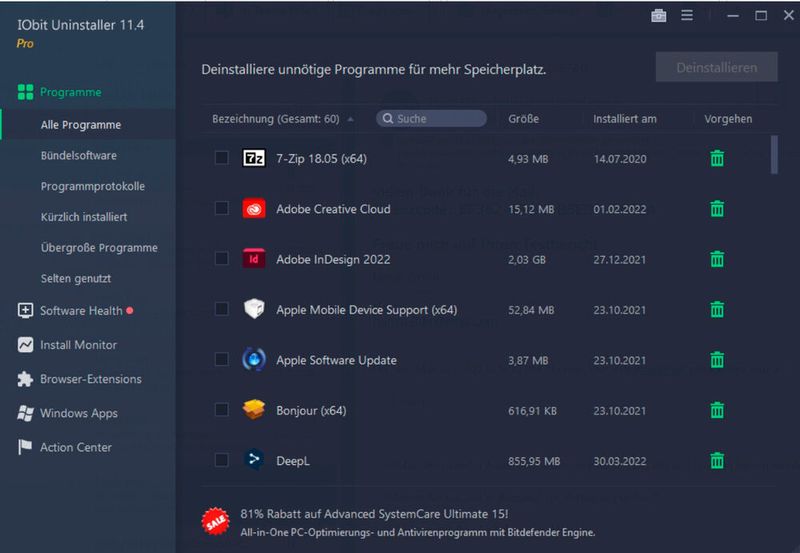Uninstall DeepL via its trash icon
Viewport: 800px width, 553px height.
pyautogui.click(x=717, y=461)
